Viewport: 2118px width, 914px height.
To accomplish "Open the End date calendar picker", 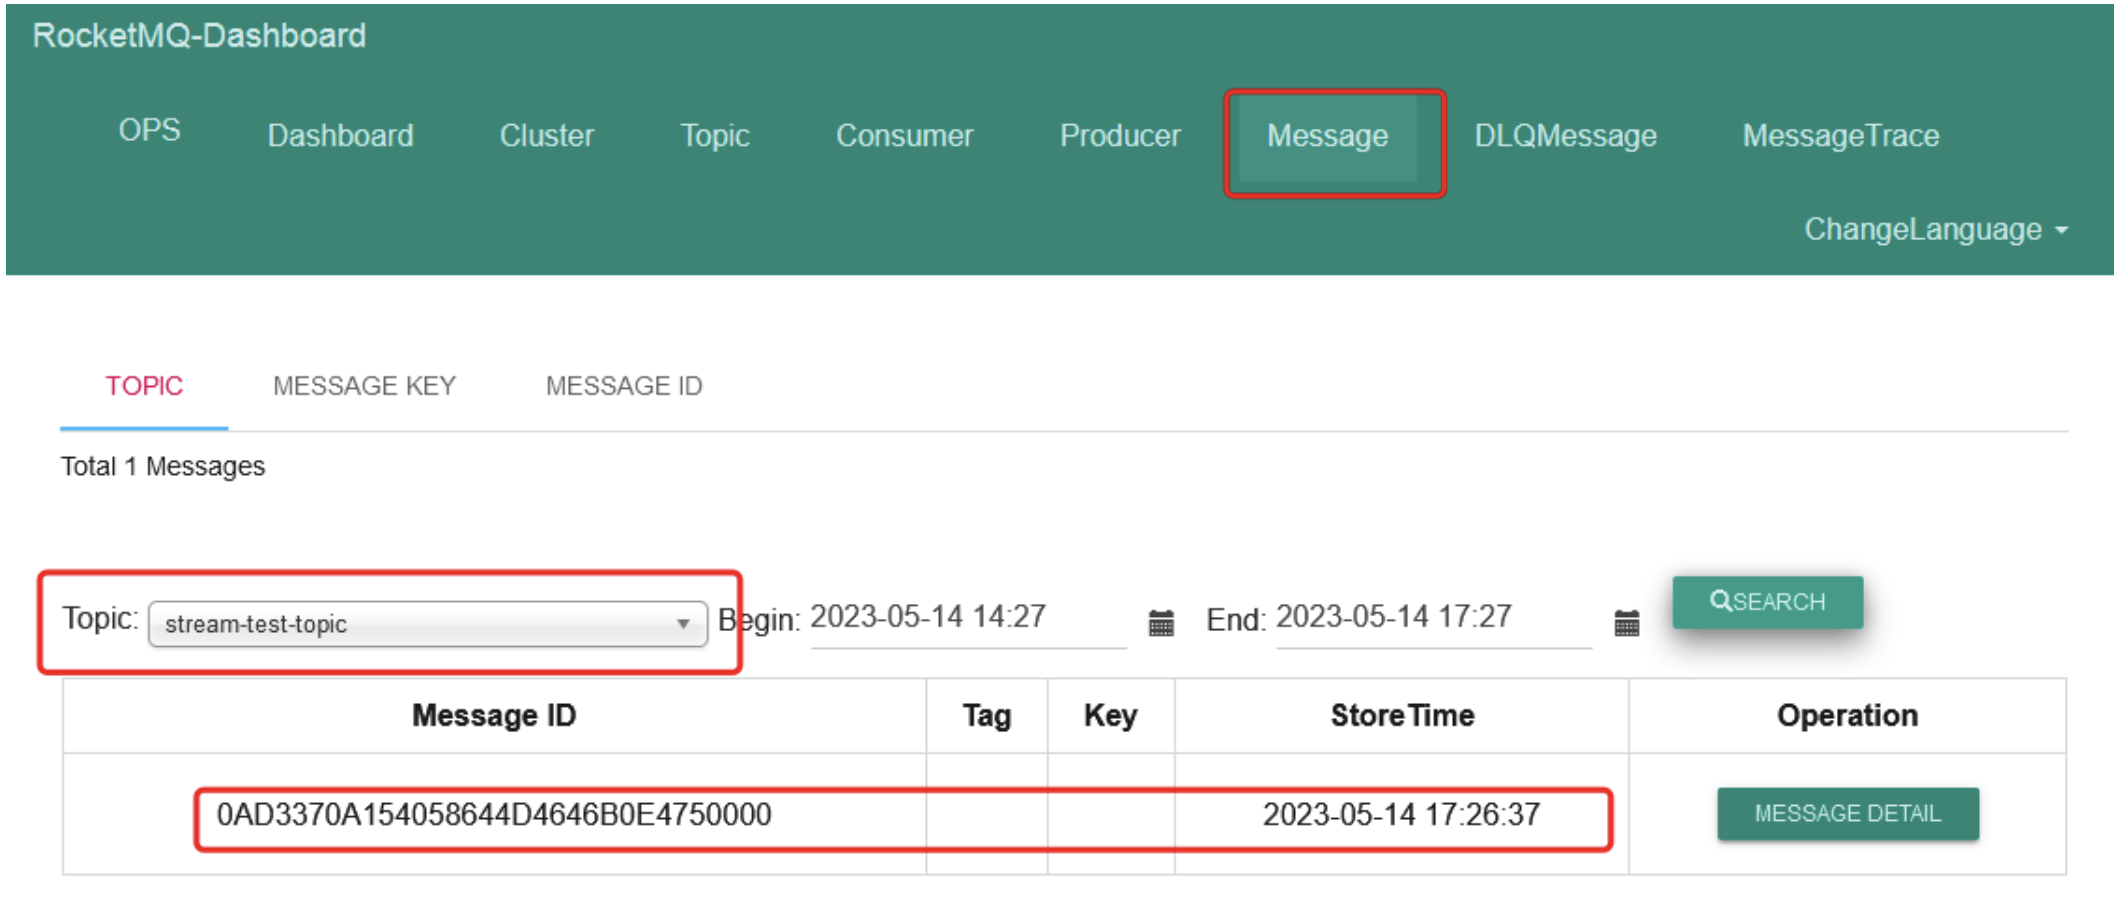I will click(1627, 623).
